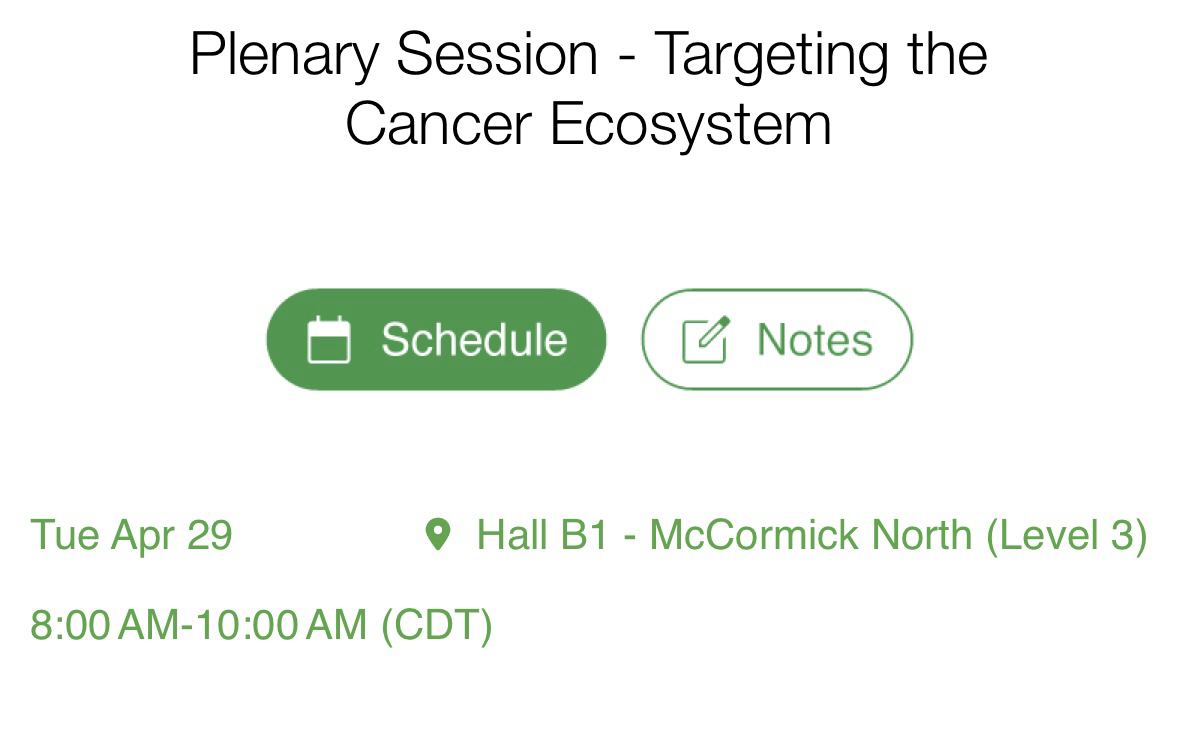
Task: Click the "(CDT)" time zone label
Action: coord(437,625)
